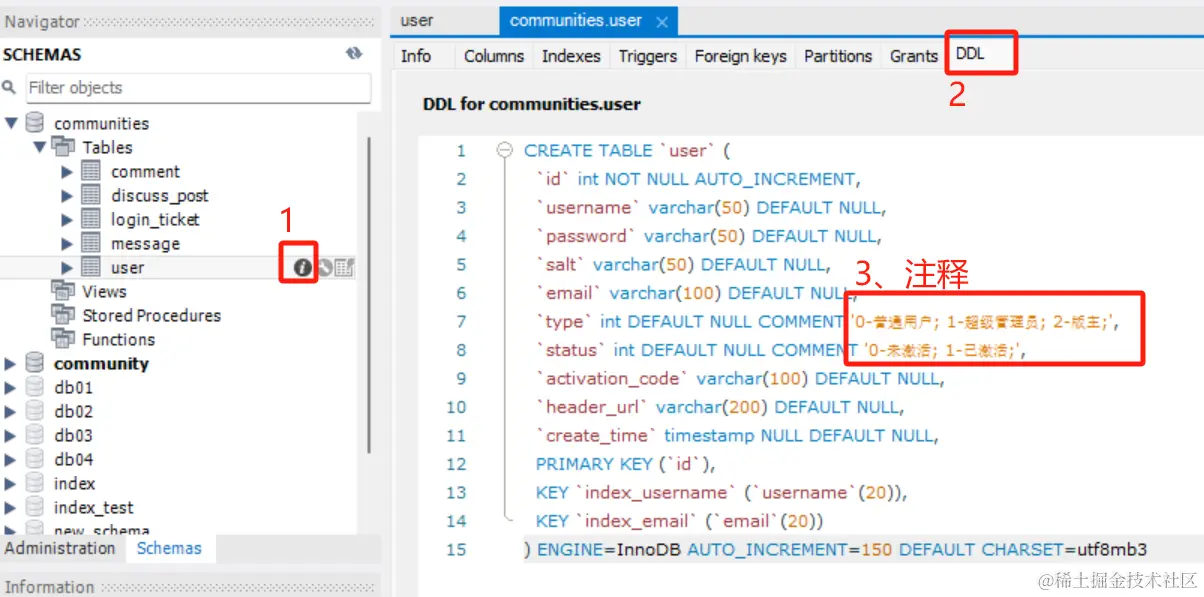Open the Foreign keys tab
Screen dimensions: 1204x597
[x=741, y=56]
